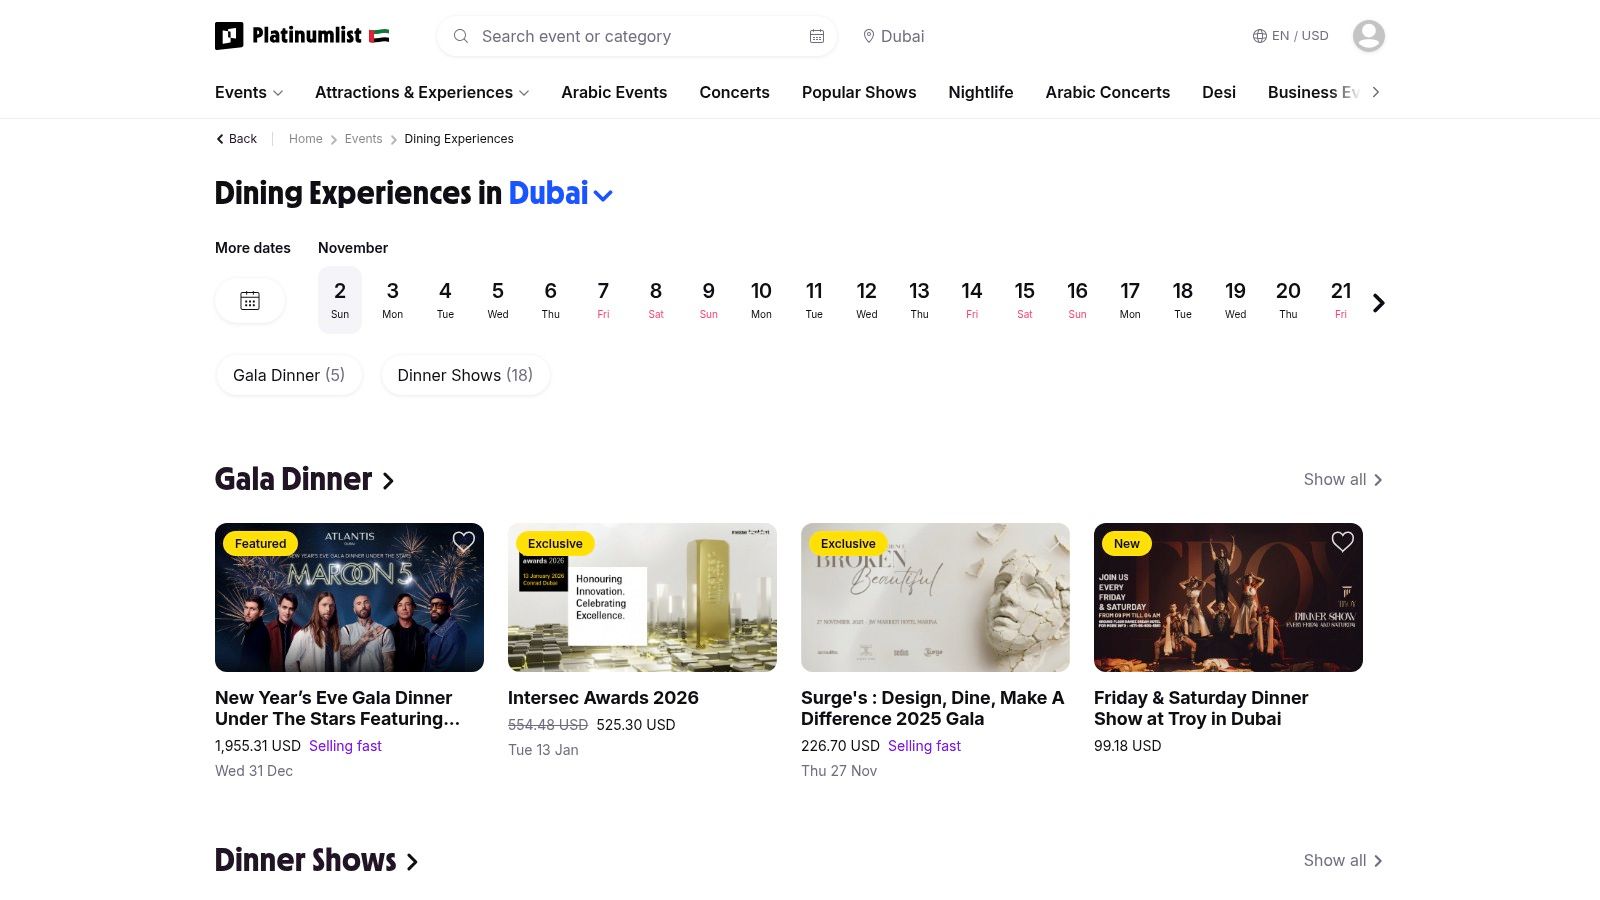Expand Attractions & Experiences dropdown

pos(422,92)
